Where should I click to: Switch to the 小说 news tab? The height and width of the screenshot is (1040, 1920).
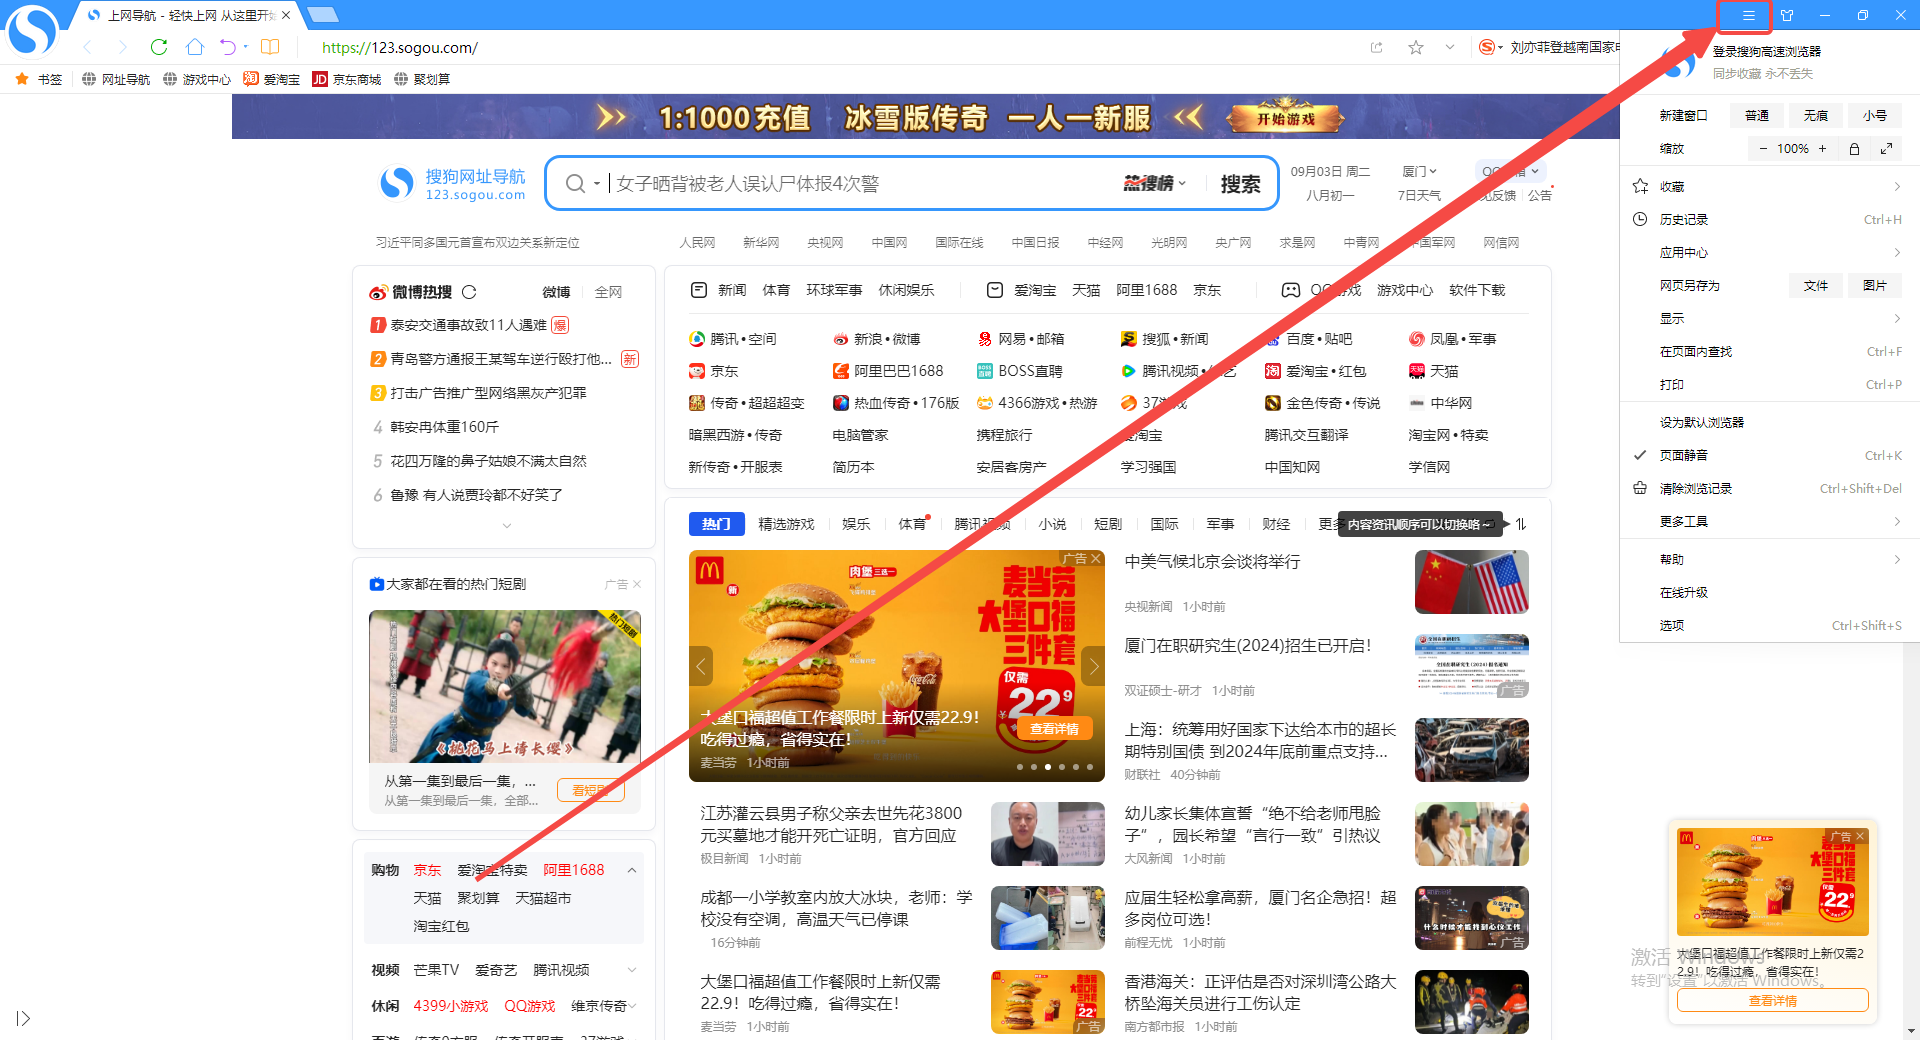pos(1052,524)
